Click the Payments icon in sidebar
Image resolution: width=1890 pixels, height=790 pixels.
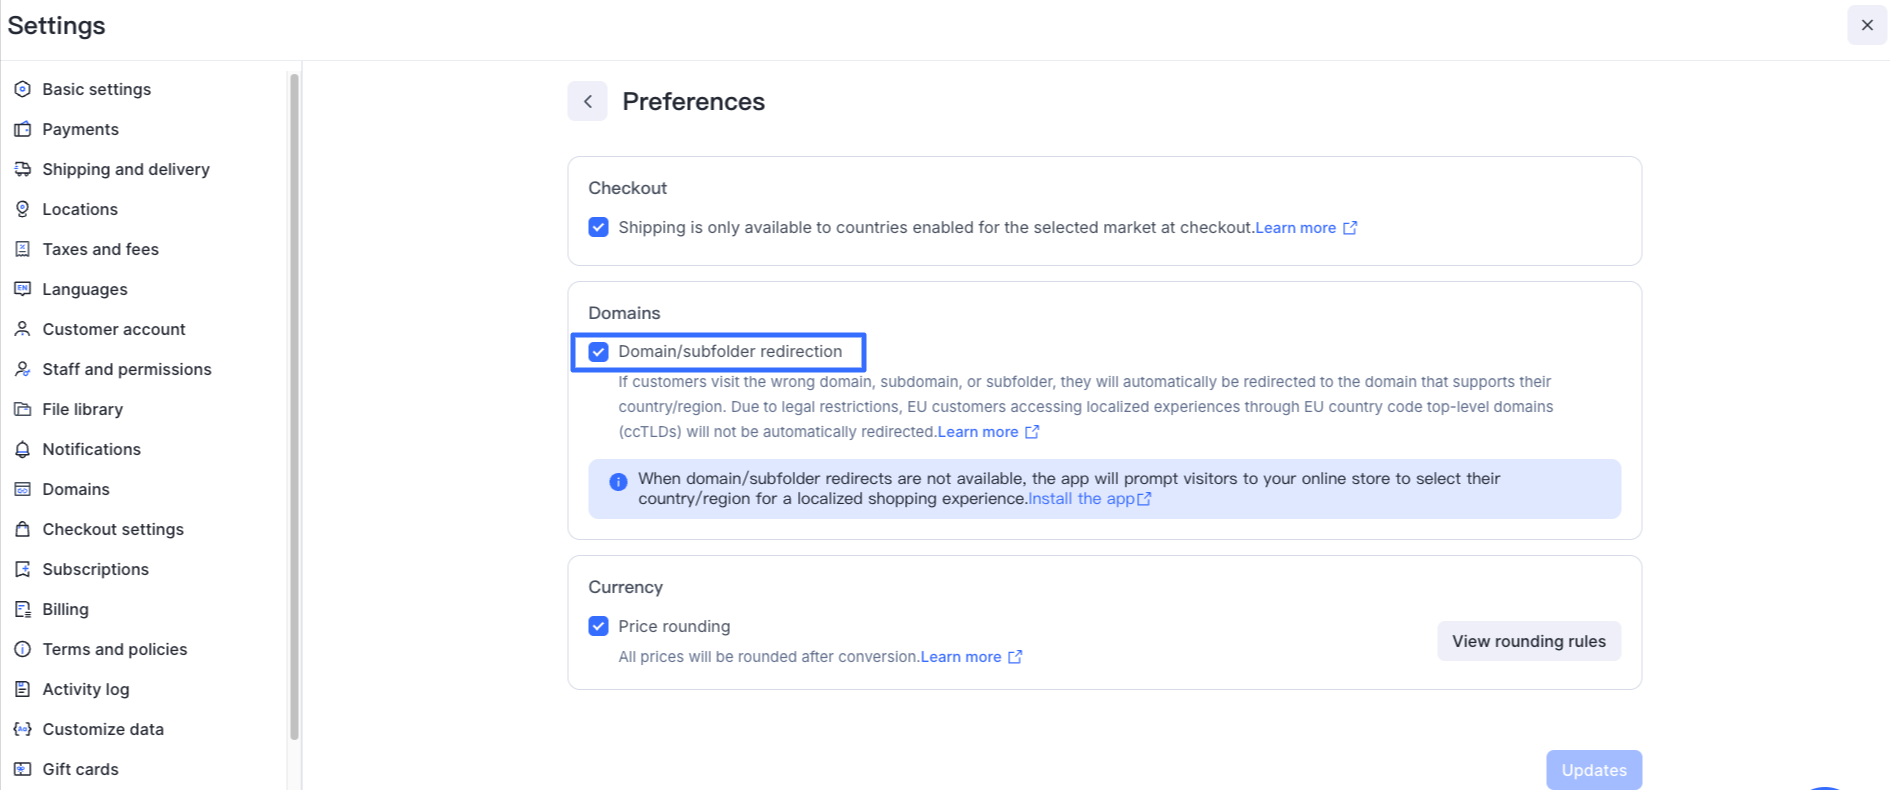click(22, 129)
